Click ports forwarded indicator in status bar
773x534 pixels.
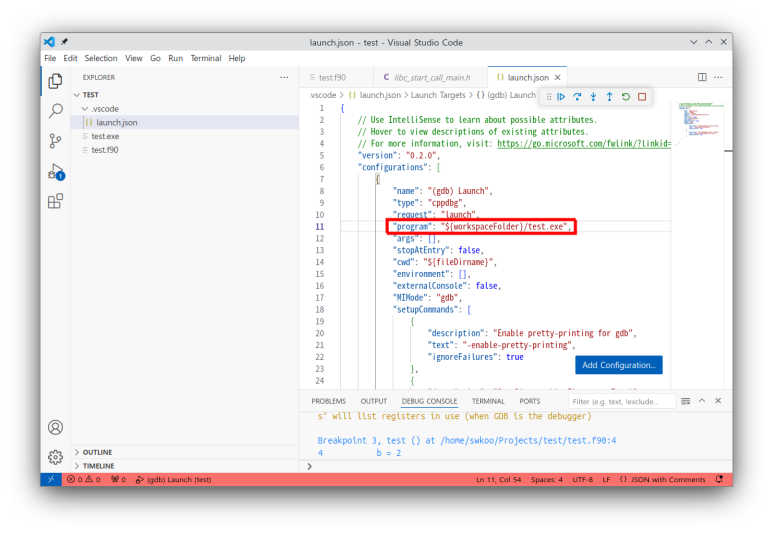point(118,479)
